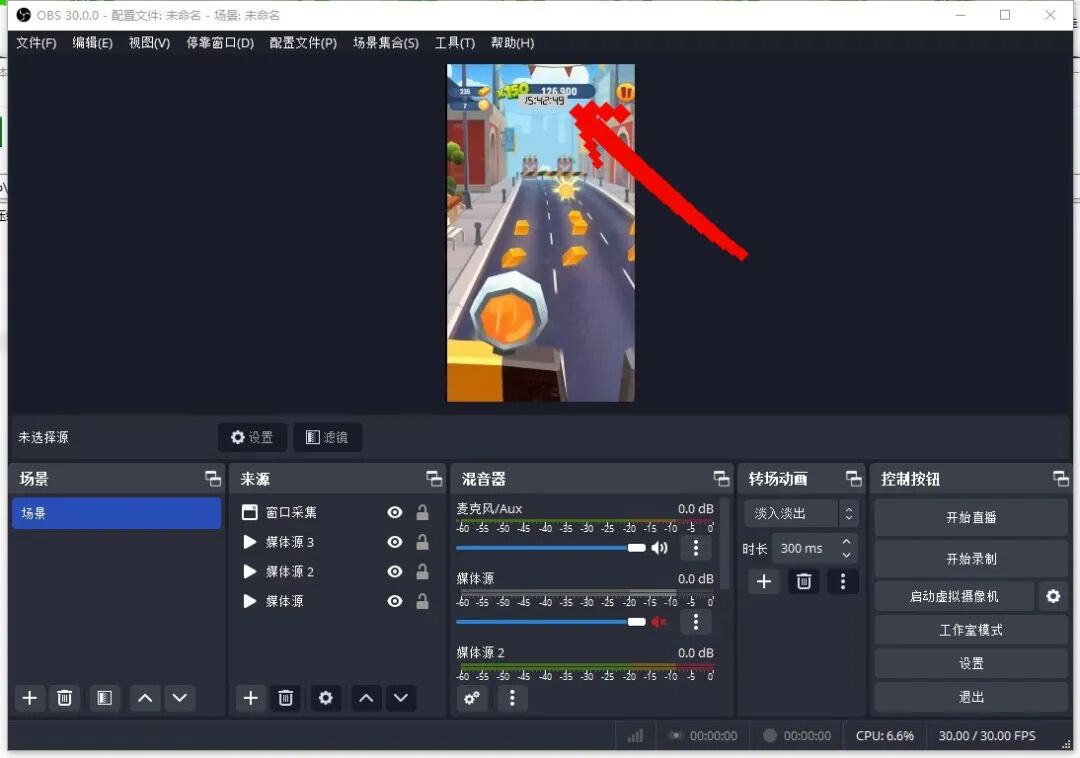This screenshot has height=758, width=1080.
Task: Pop out the 场景 dock panel
Action: click(x=213, y=478)
